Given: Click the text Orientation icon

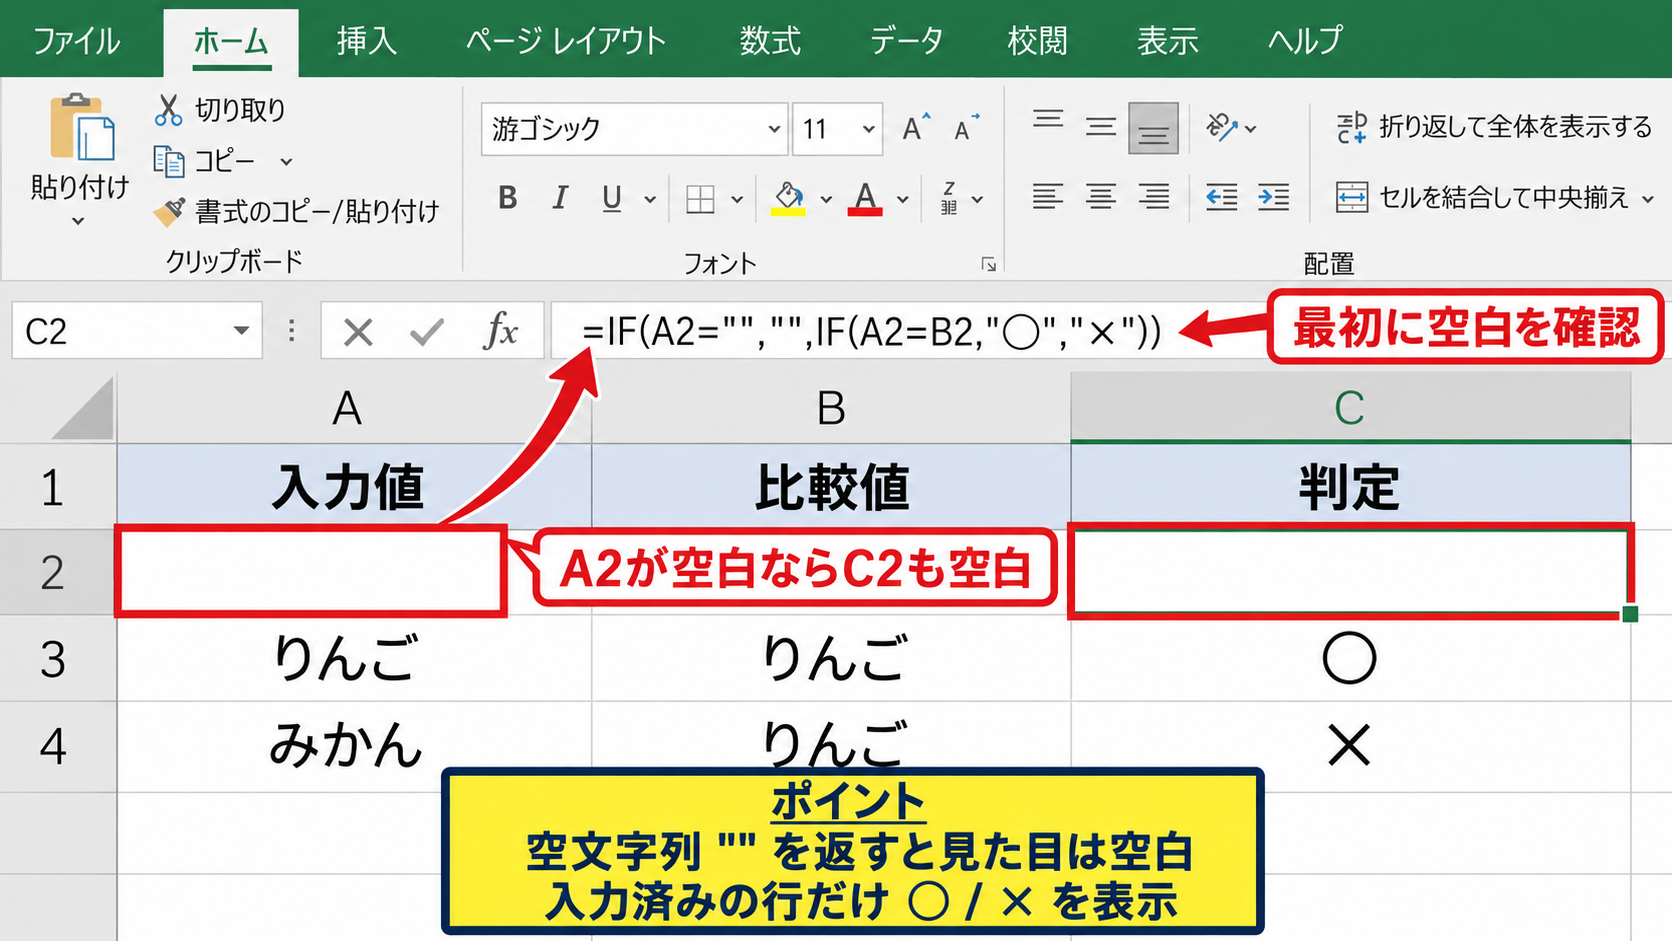Looking at the screenshot, I should (x=1222, y=127).
